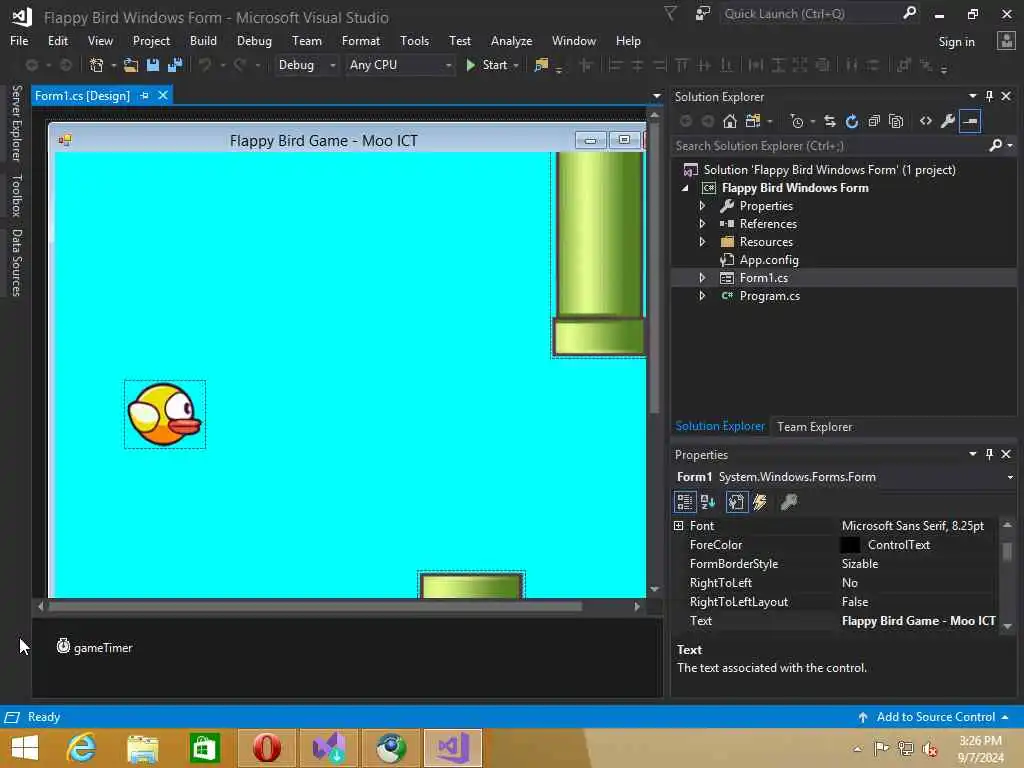
Task: Click the designer horizontal scrollbar
Action: click(x=315, y=606)
